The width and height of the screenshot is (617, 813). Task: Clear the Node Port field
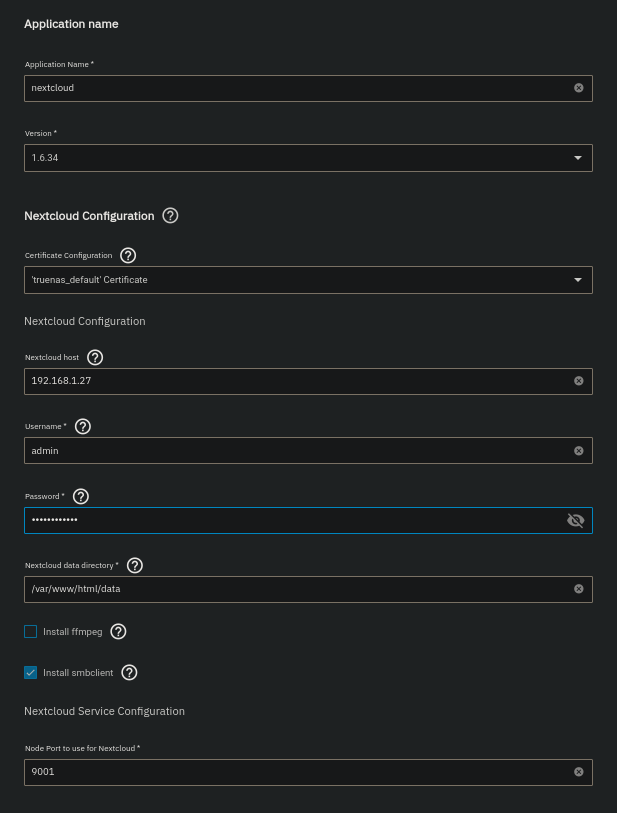[x=579, y=772]
